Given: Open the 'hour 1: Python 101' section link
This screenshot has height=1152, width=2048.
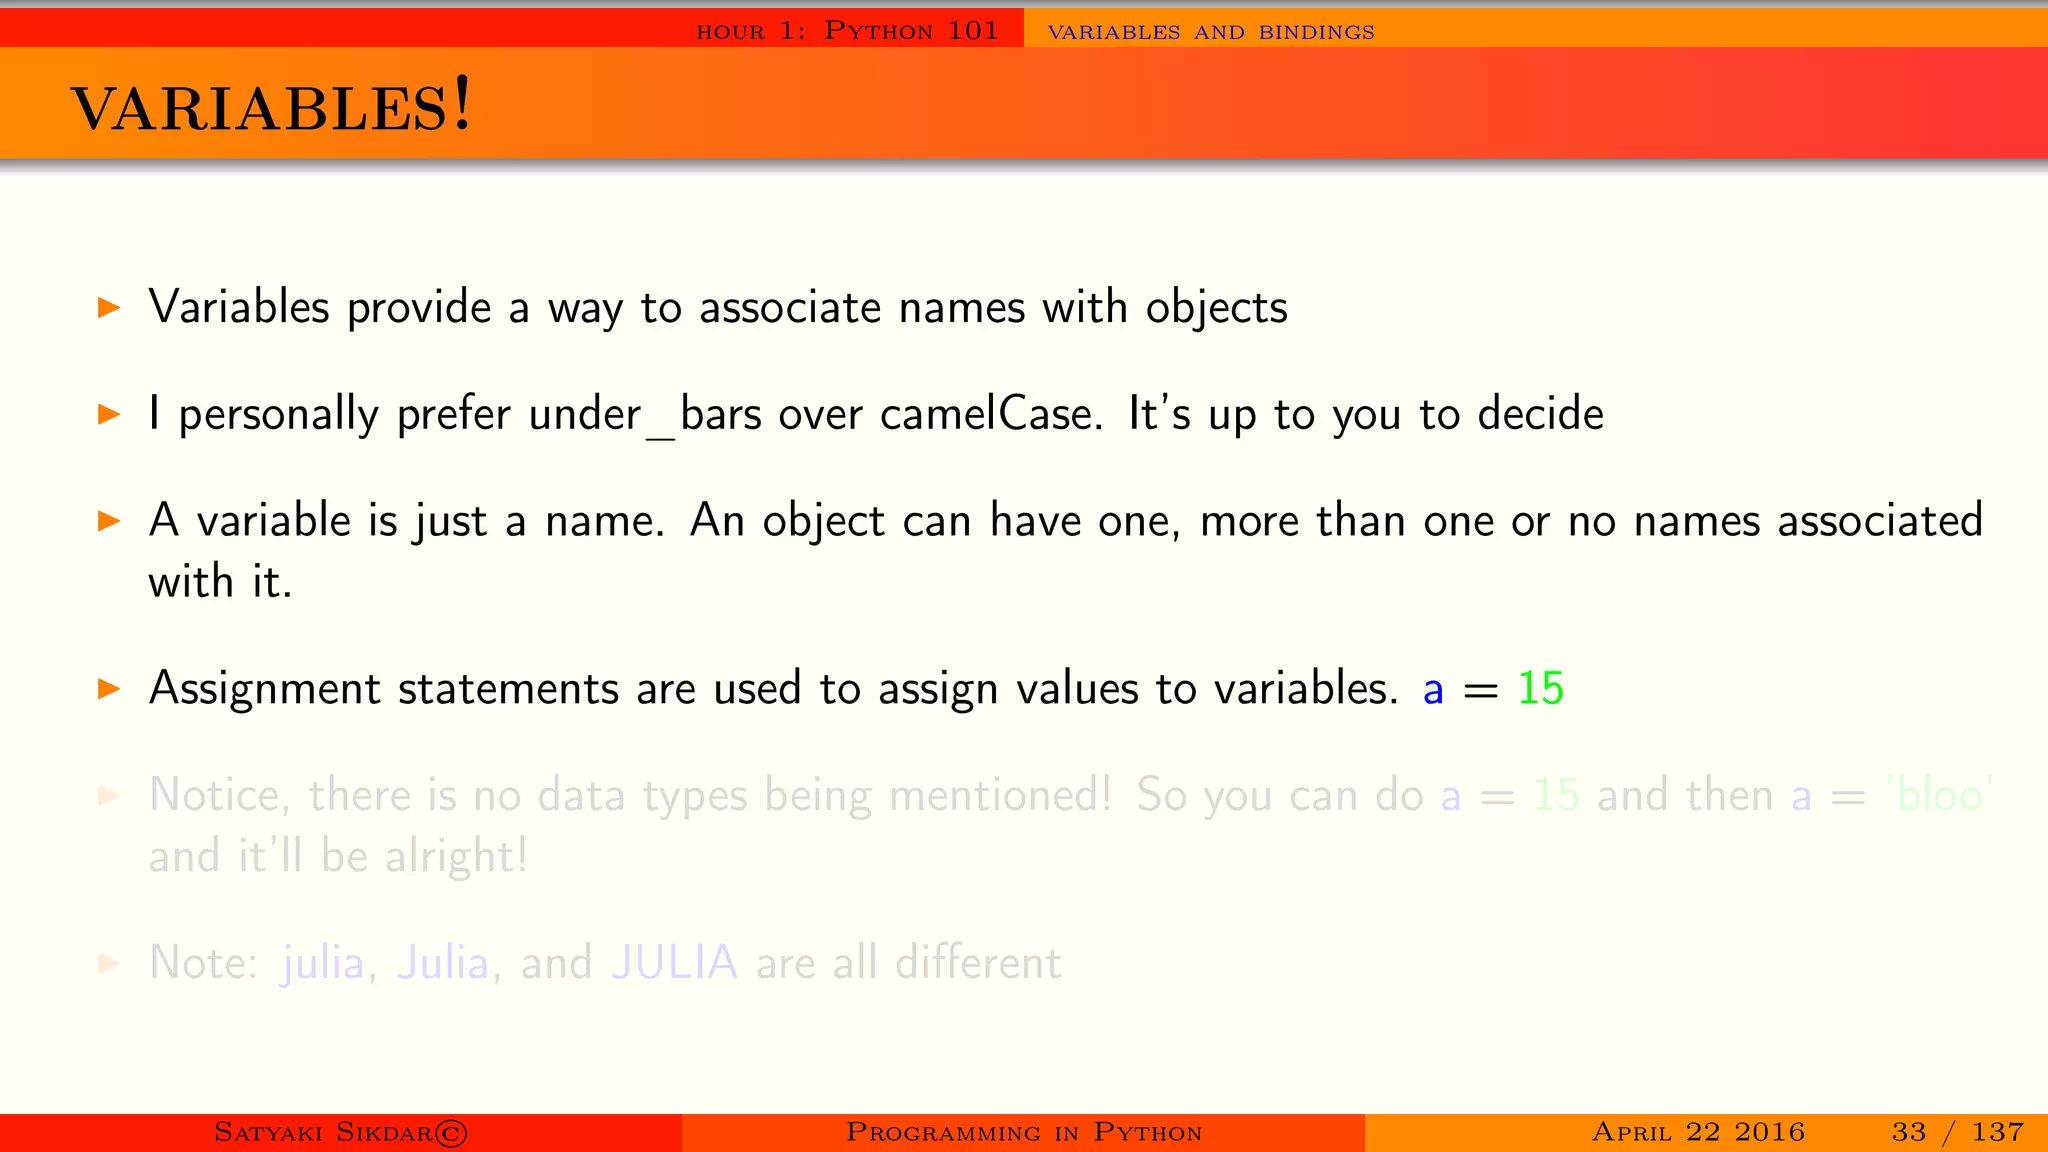Looking at the screenshot, I should click(847, 31).
